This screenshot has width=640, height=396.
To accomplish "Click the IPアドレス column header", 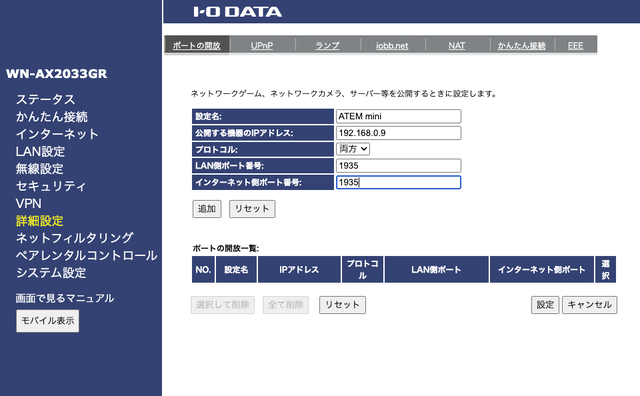I will tap(299, 269).
